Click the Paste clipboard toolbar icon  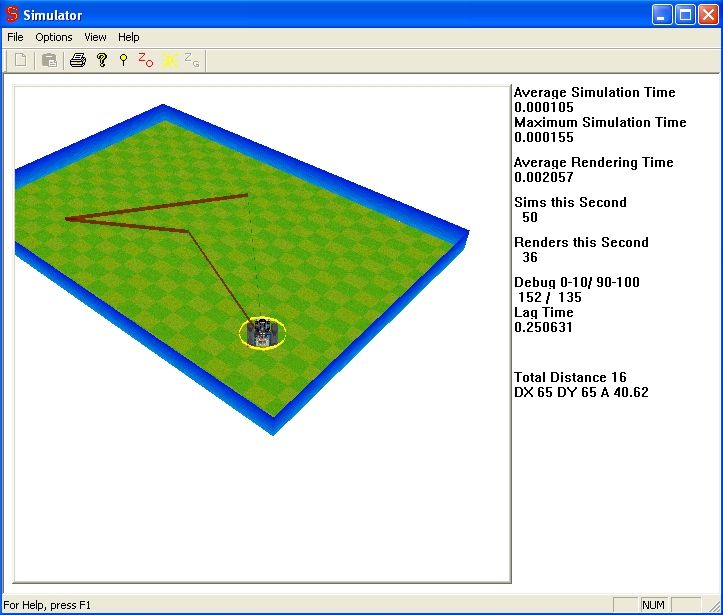[48, 61]
